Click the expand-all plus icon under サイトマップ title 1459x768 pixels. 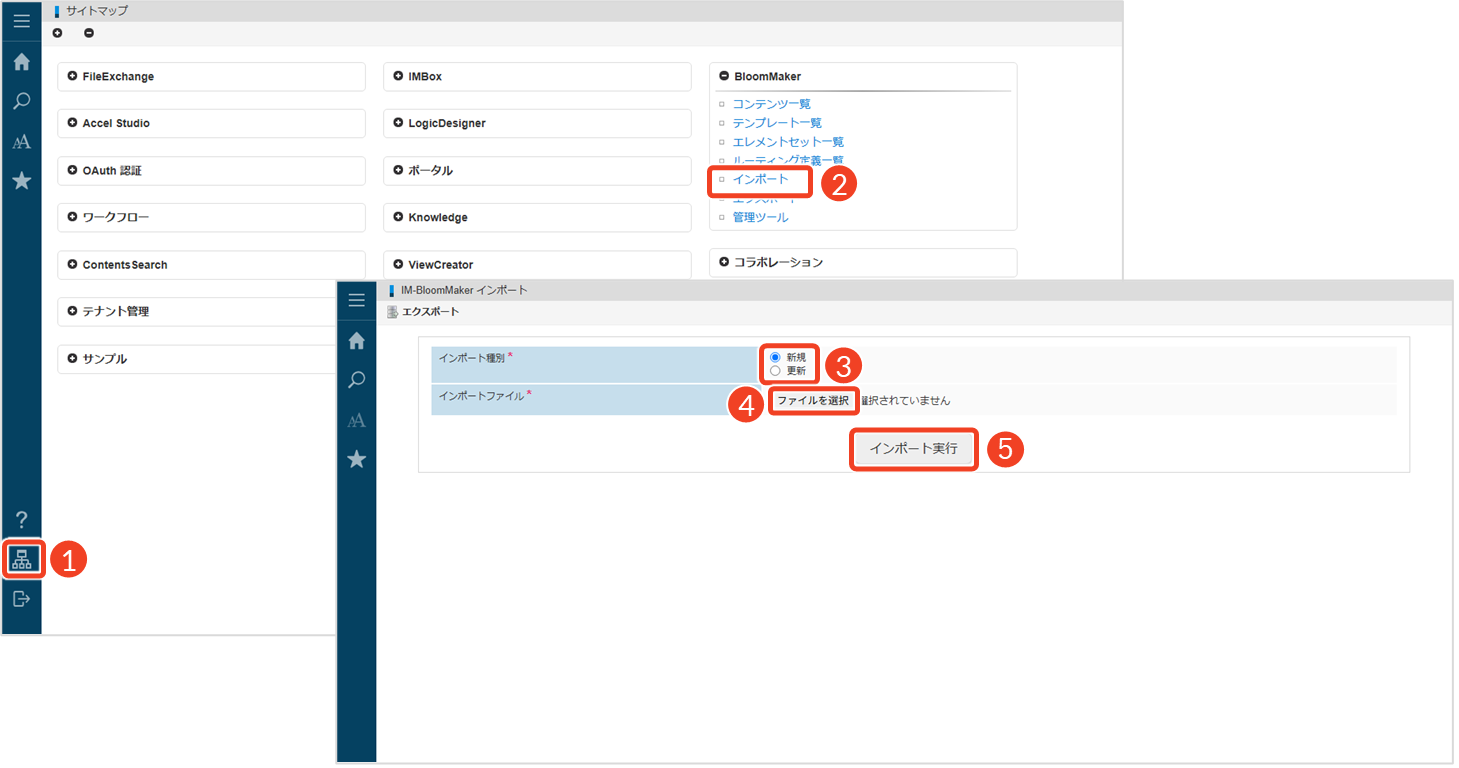point(57,33)
